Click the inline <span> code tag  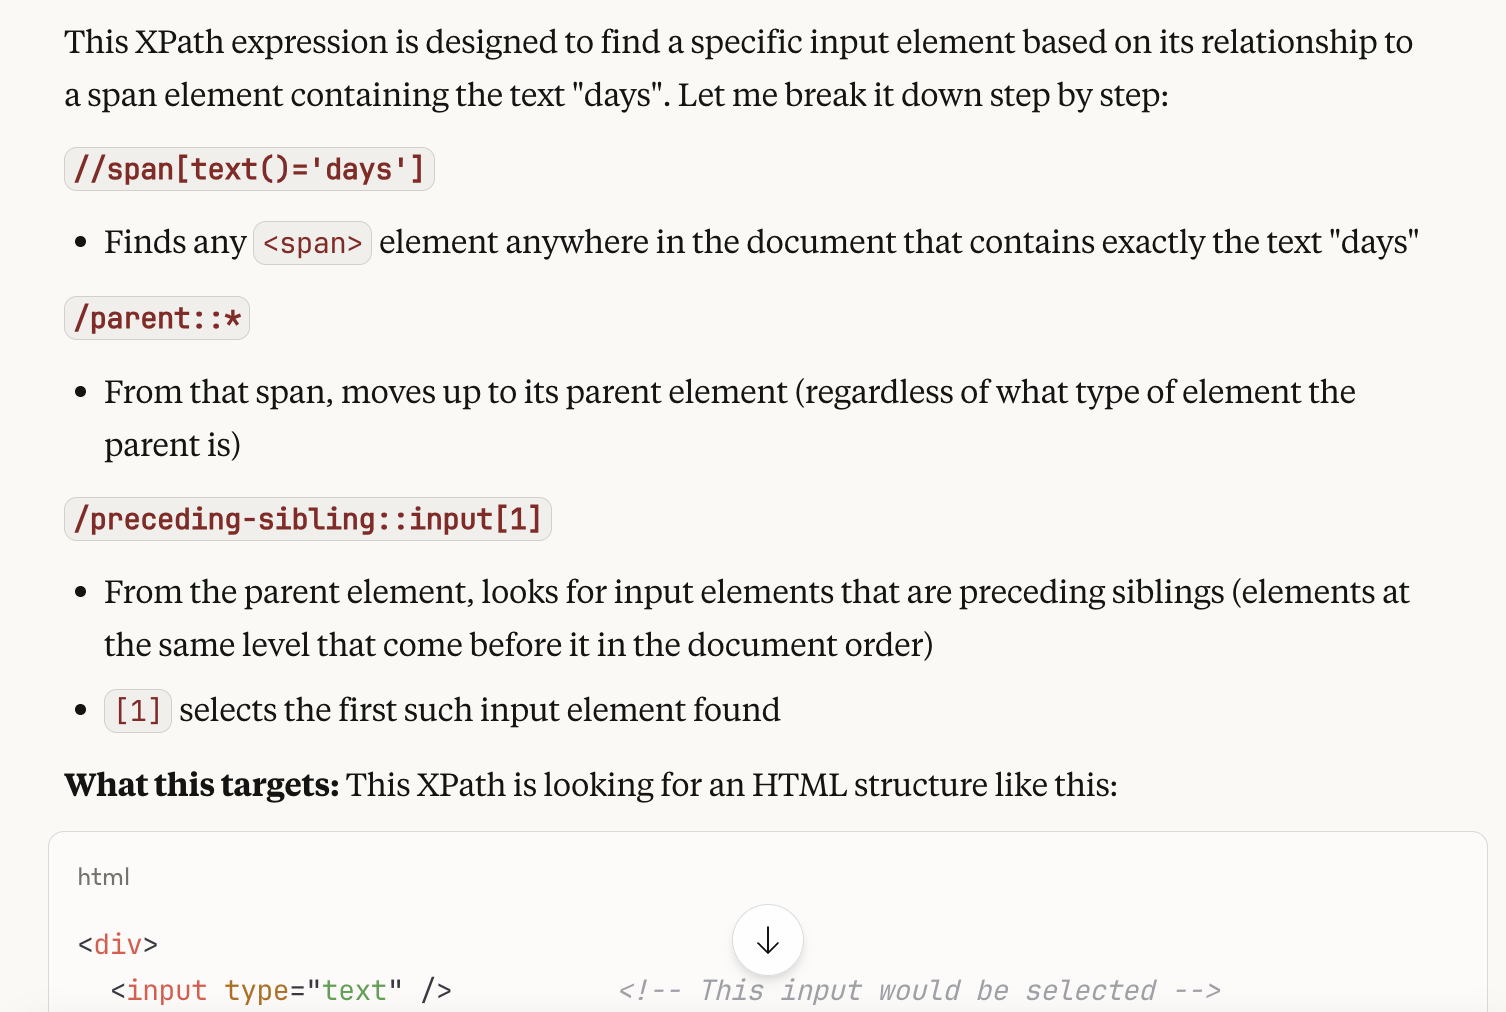[x=312, y=243]
